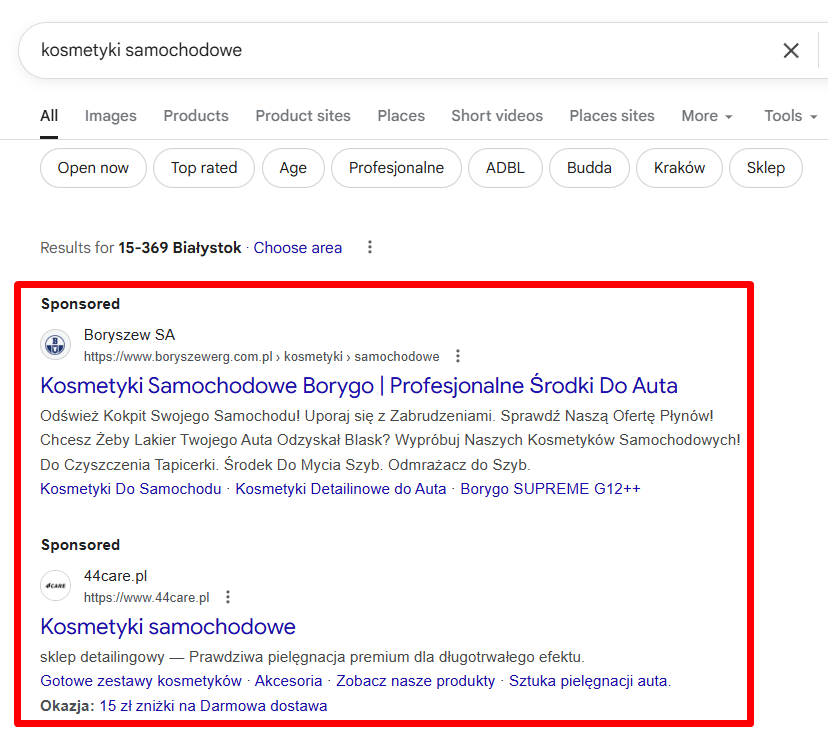Open the Short videos tab
The image size is (828, 738).
pyautogui.click(x=496, y=116)
